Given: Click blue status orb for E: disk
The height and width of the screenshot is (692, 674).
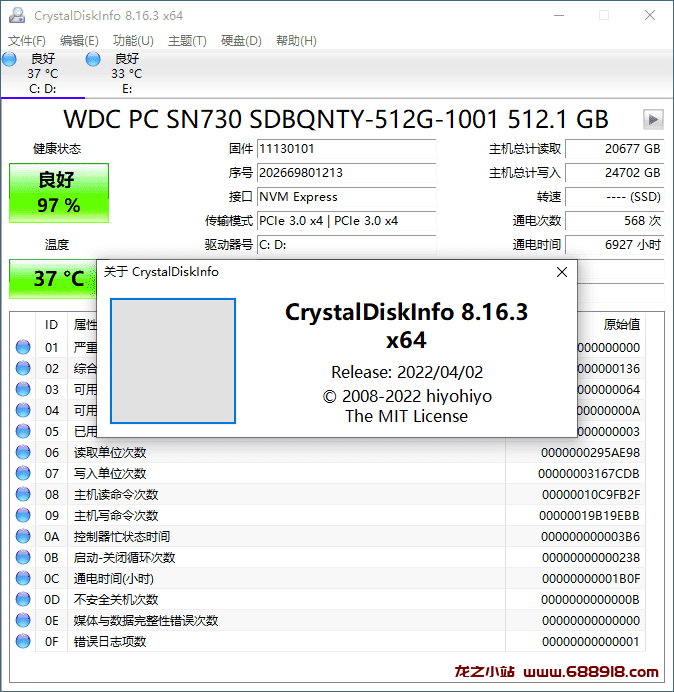Looking at the screenshot, I should tap(93, 59).
